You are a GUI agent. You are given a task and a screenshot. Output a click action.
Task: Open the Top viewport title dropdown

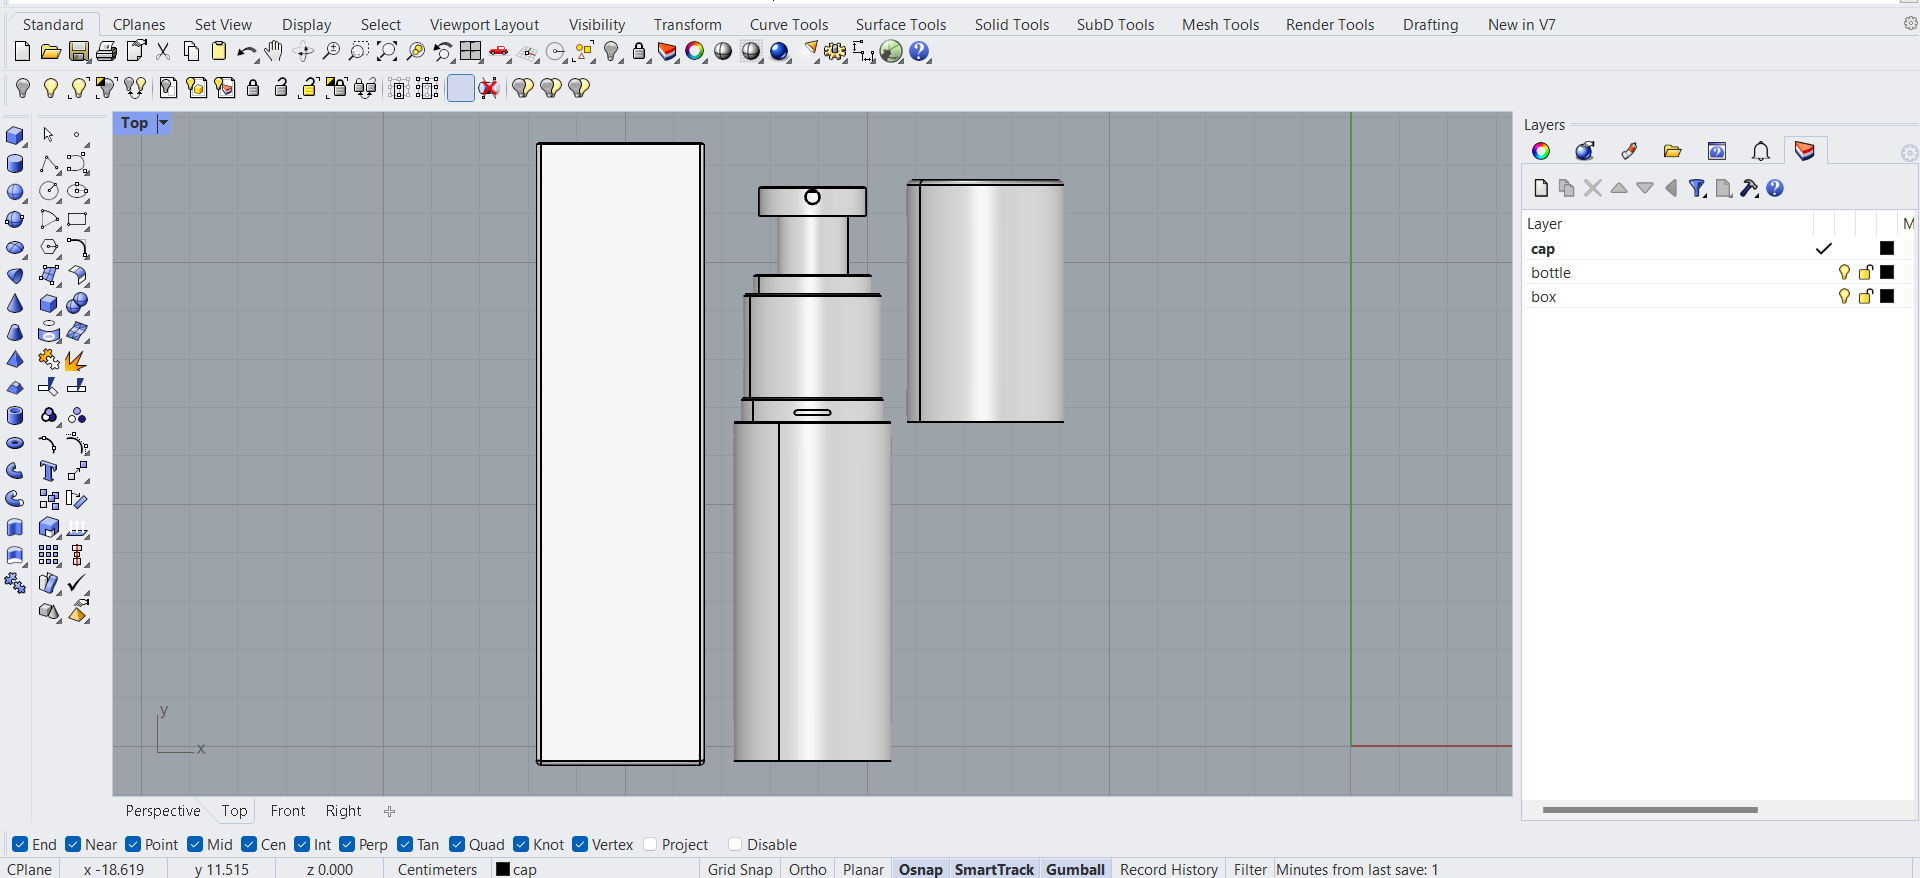tap(163, 123)
